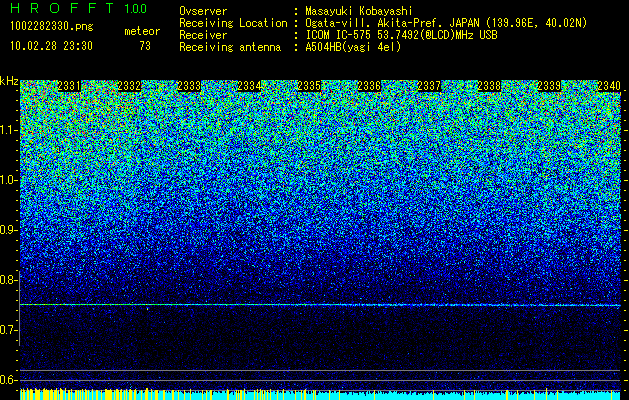629x400 pixels.
Task: Click the 0.7 kHz axis label
Action: 8,330
